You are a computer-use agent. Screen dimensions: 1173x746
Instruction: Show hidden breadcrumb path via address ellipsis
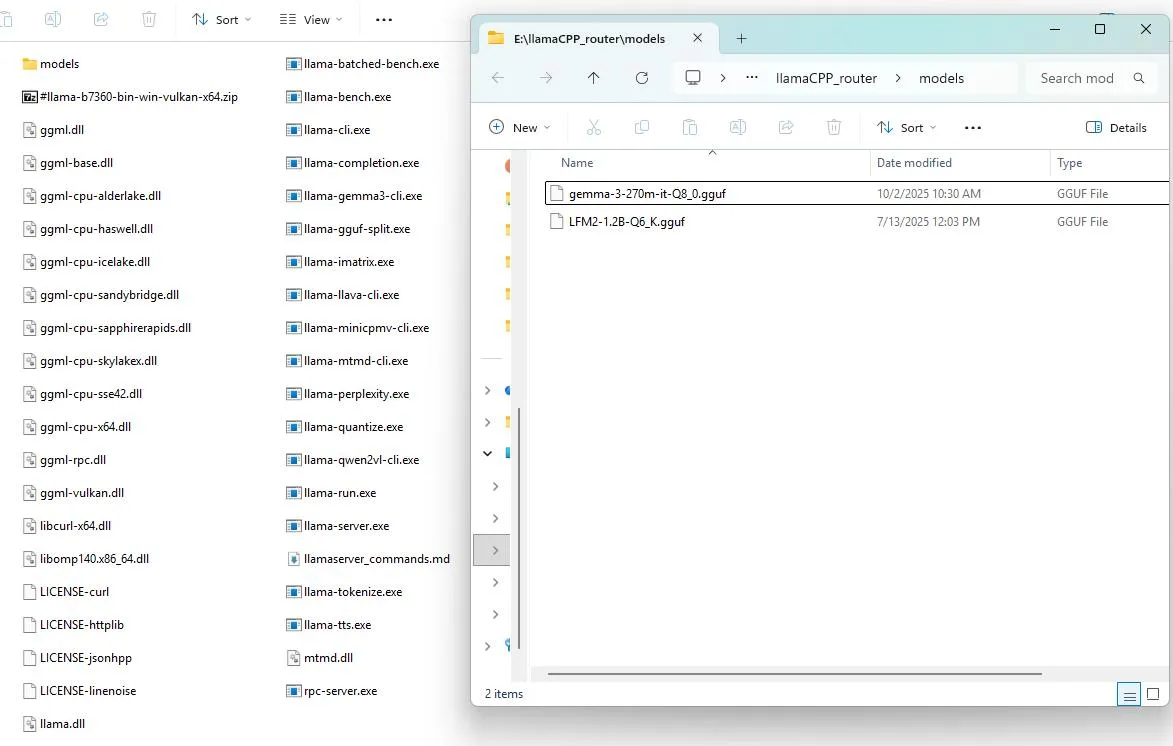[752, 78]
